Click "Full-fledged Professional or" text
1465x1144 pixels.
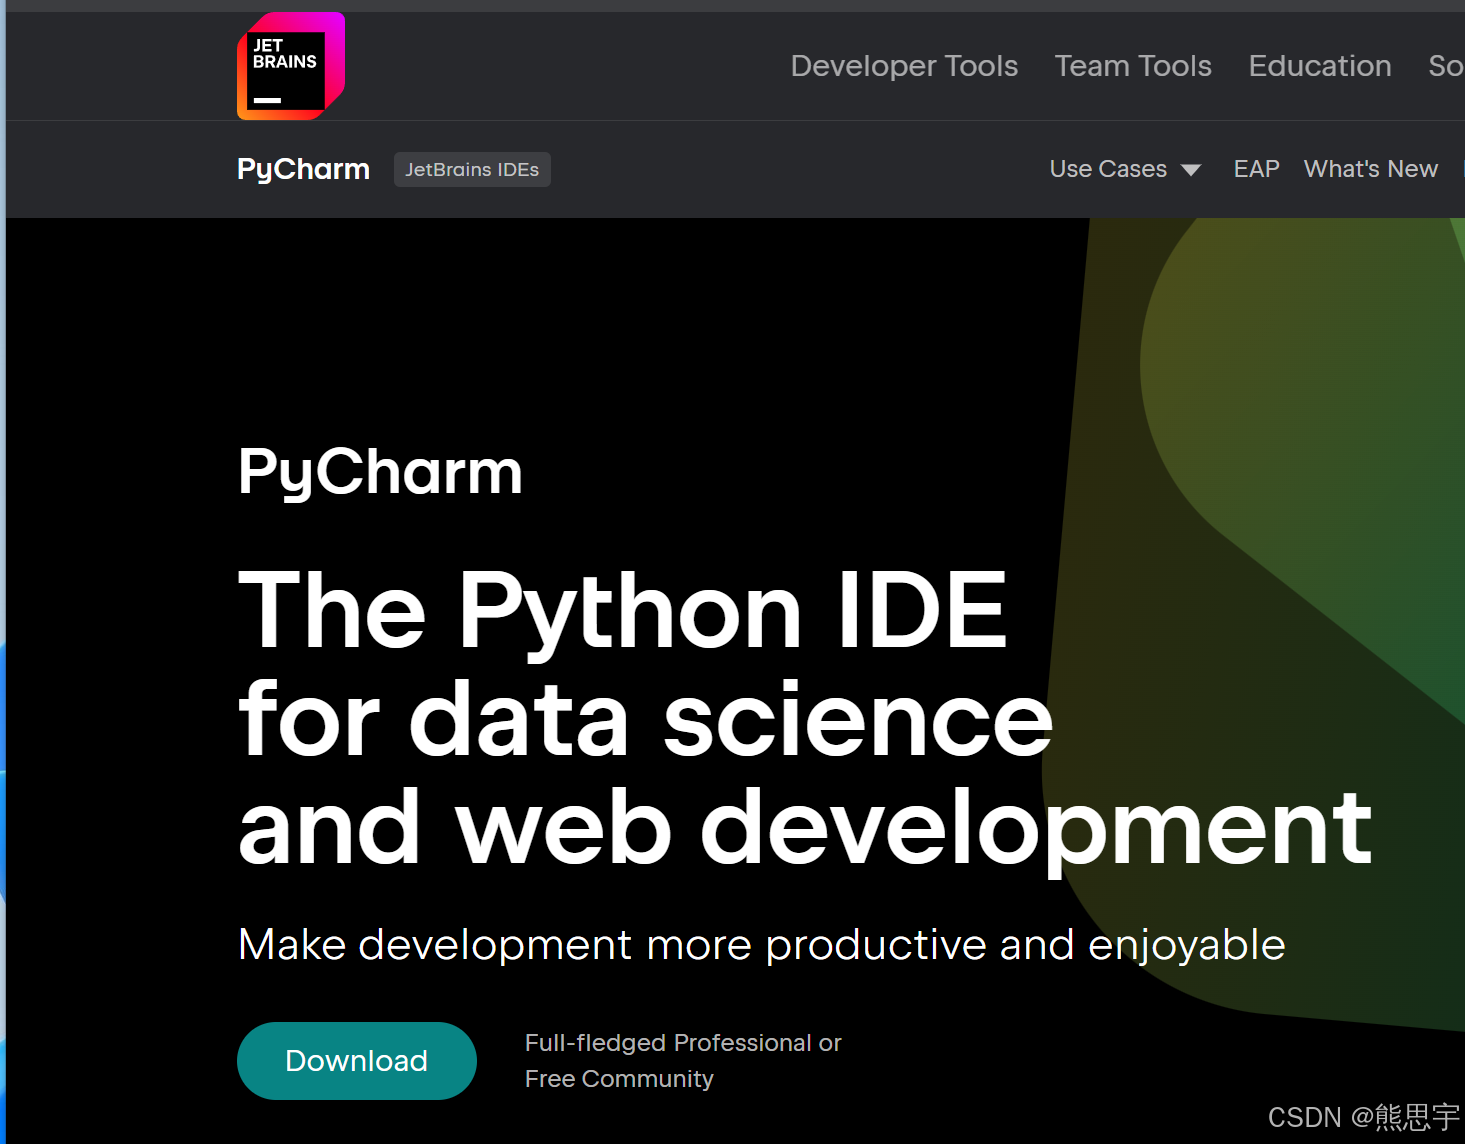683,1043
